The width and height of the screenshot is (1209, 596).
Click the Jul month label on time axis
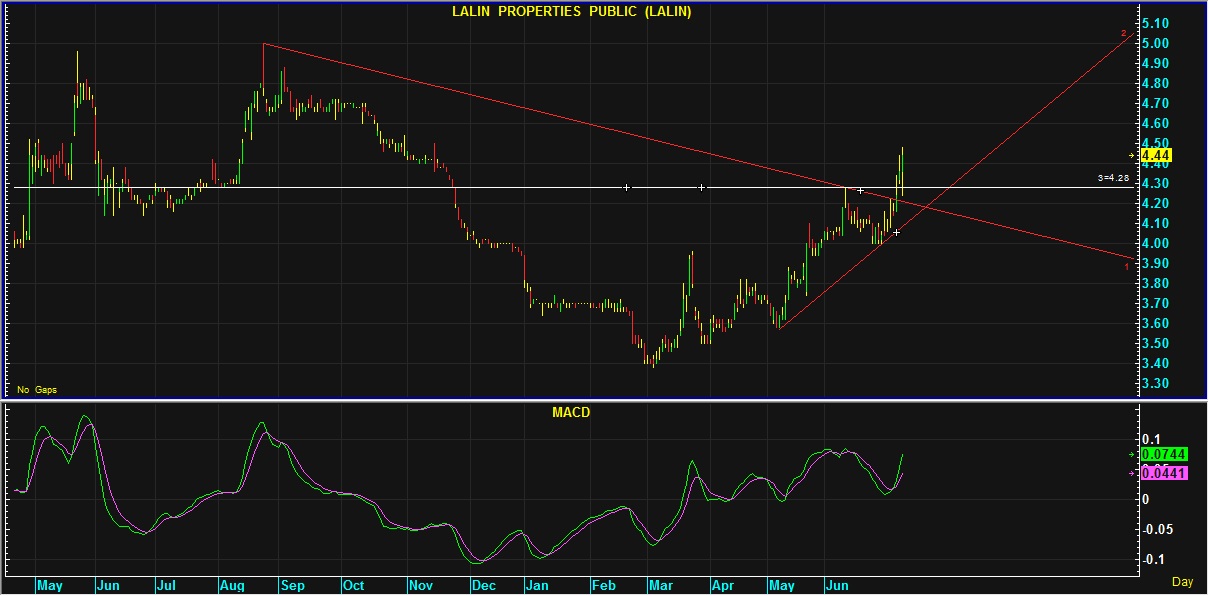[167, 586]
